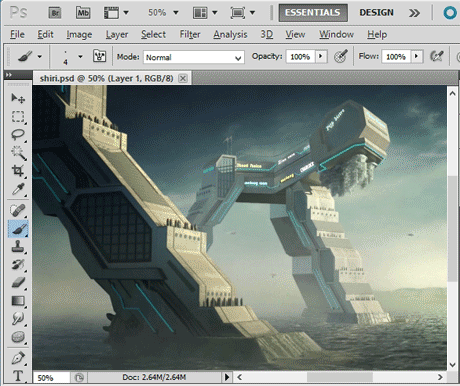The height and width of the screenshot is (386, 460).
Task: Close the shiri.psd document tab
Action: point(183,78)
